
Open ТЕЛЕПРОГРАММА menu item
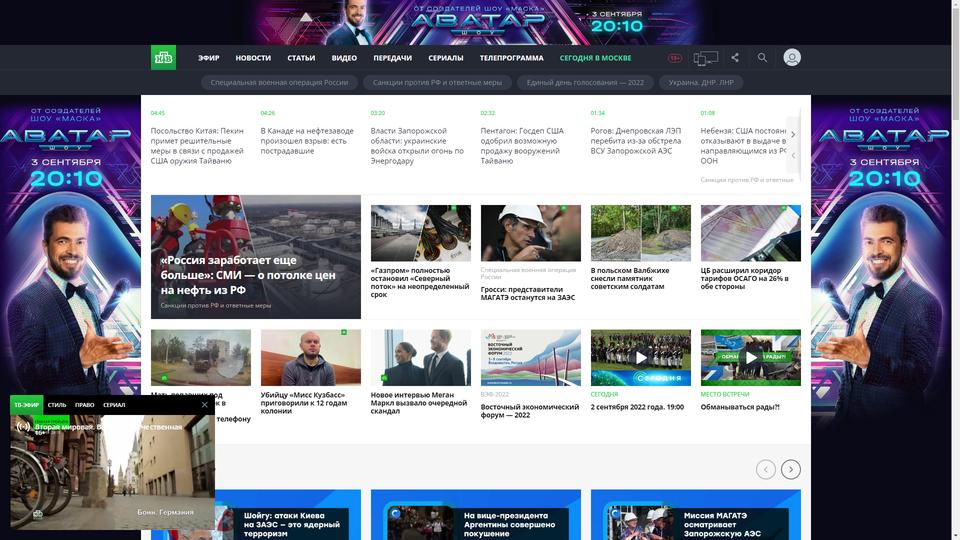click(x=511, y=58)
